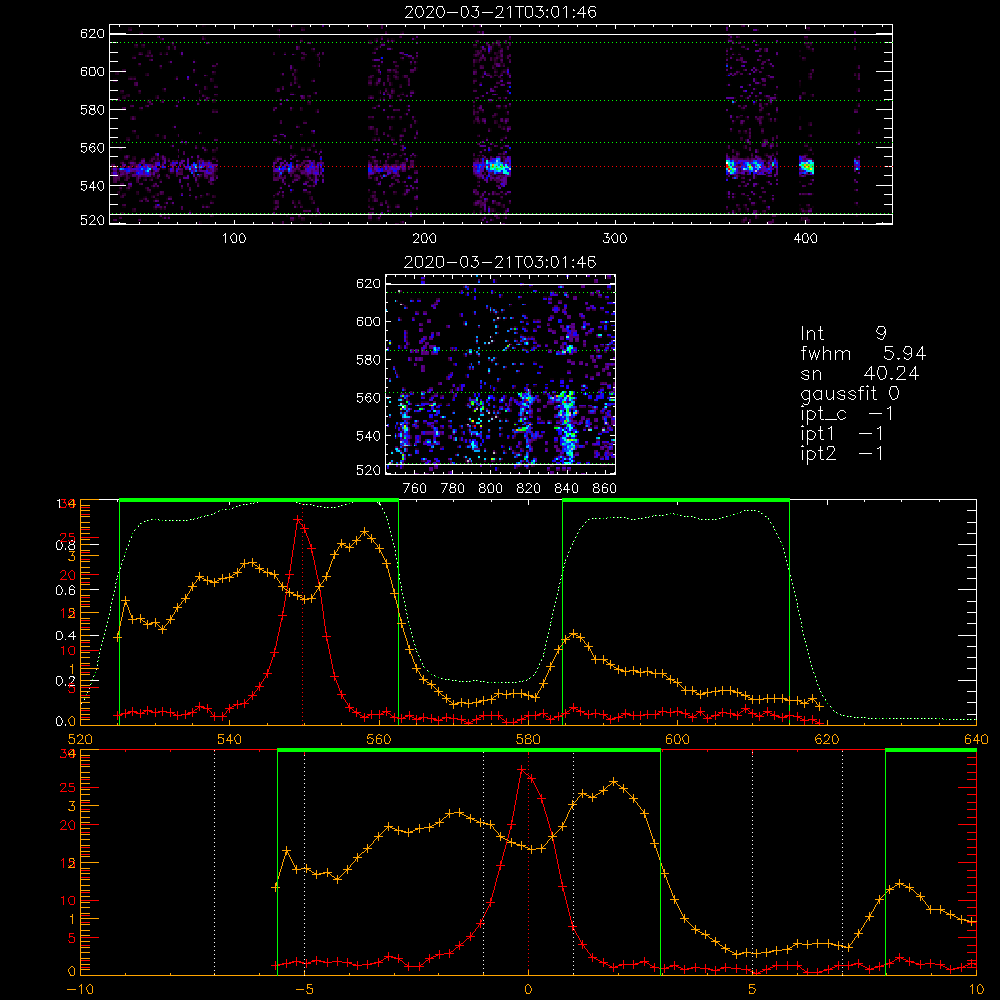Screen dimensions: 1000x1000
Task: Click the orange curve maximum in the 520–640 plot
Action: pyautogui.click(x=364, y=531)
